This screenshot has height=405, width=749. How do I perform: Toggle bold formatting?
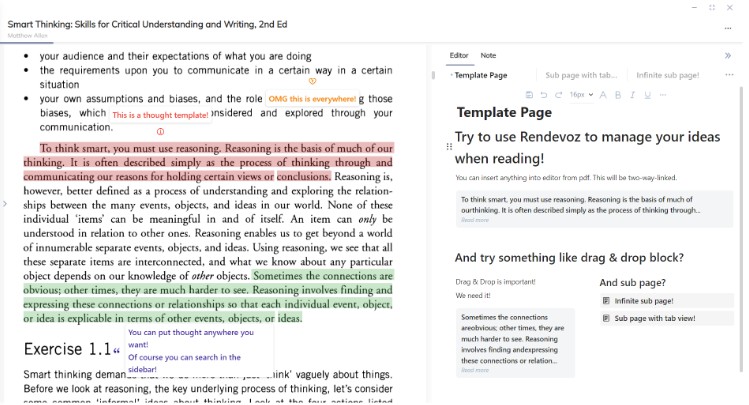pos(619,95)
